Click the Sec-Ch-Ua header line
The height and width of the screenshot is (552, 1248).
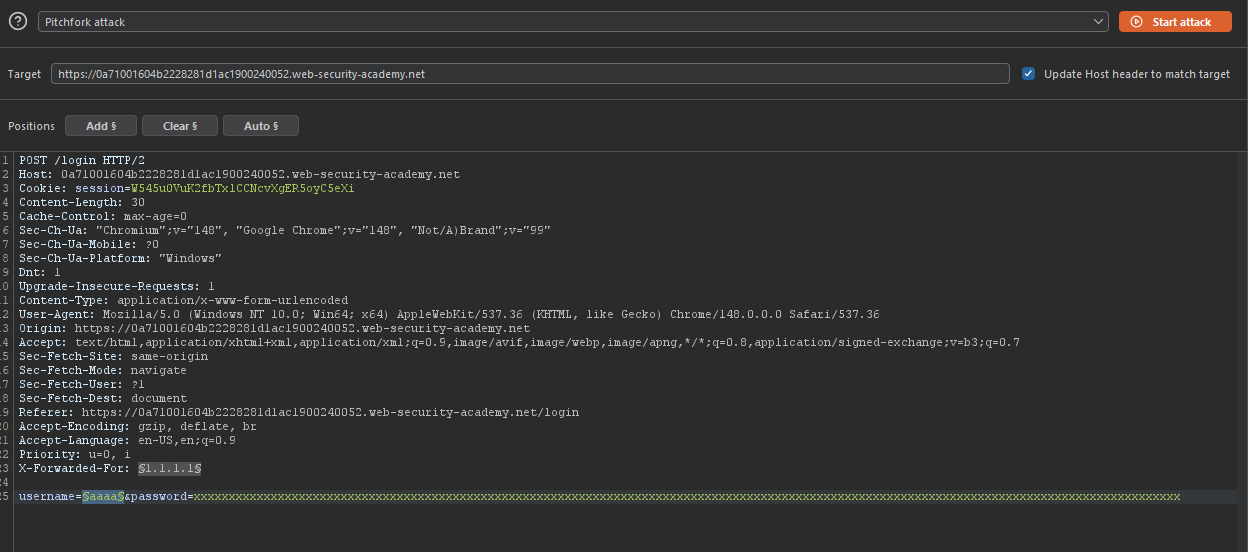pos(285,230)
